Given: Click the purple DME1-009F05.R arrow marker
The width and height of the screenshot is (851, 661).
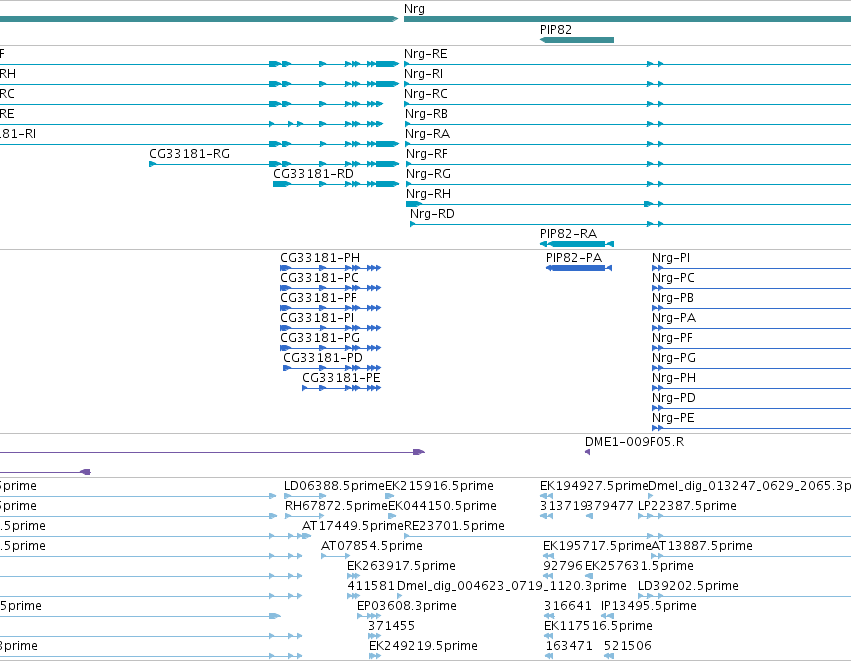Looking at the screenshot, I should [587, 452].
